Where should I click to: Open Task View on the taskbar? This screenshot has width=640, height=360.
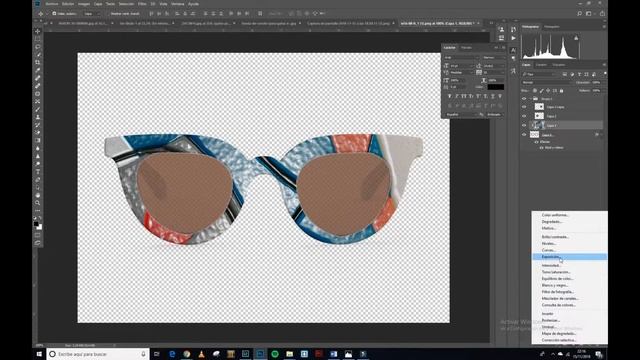(157, 354)
